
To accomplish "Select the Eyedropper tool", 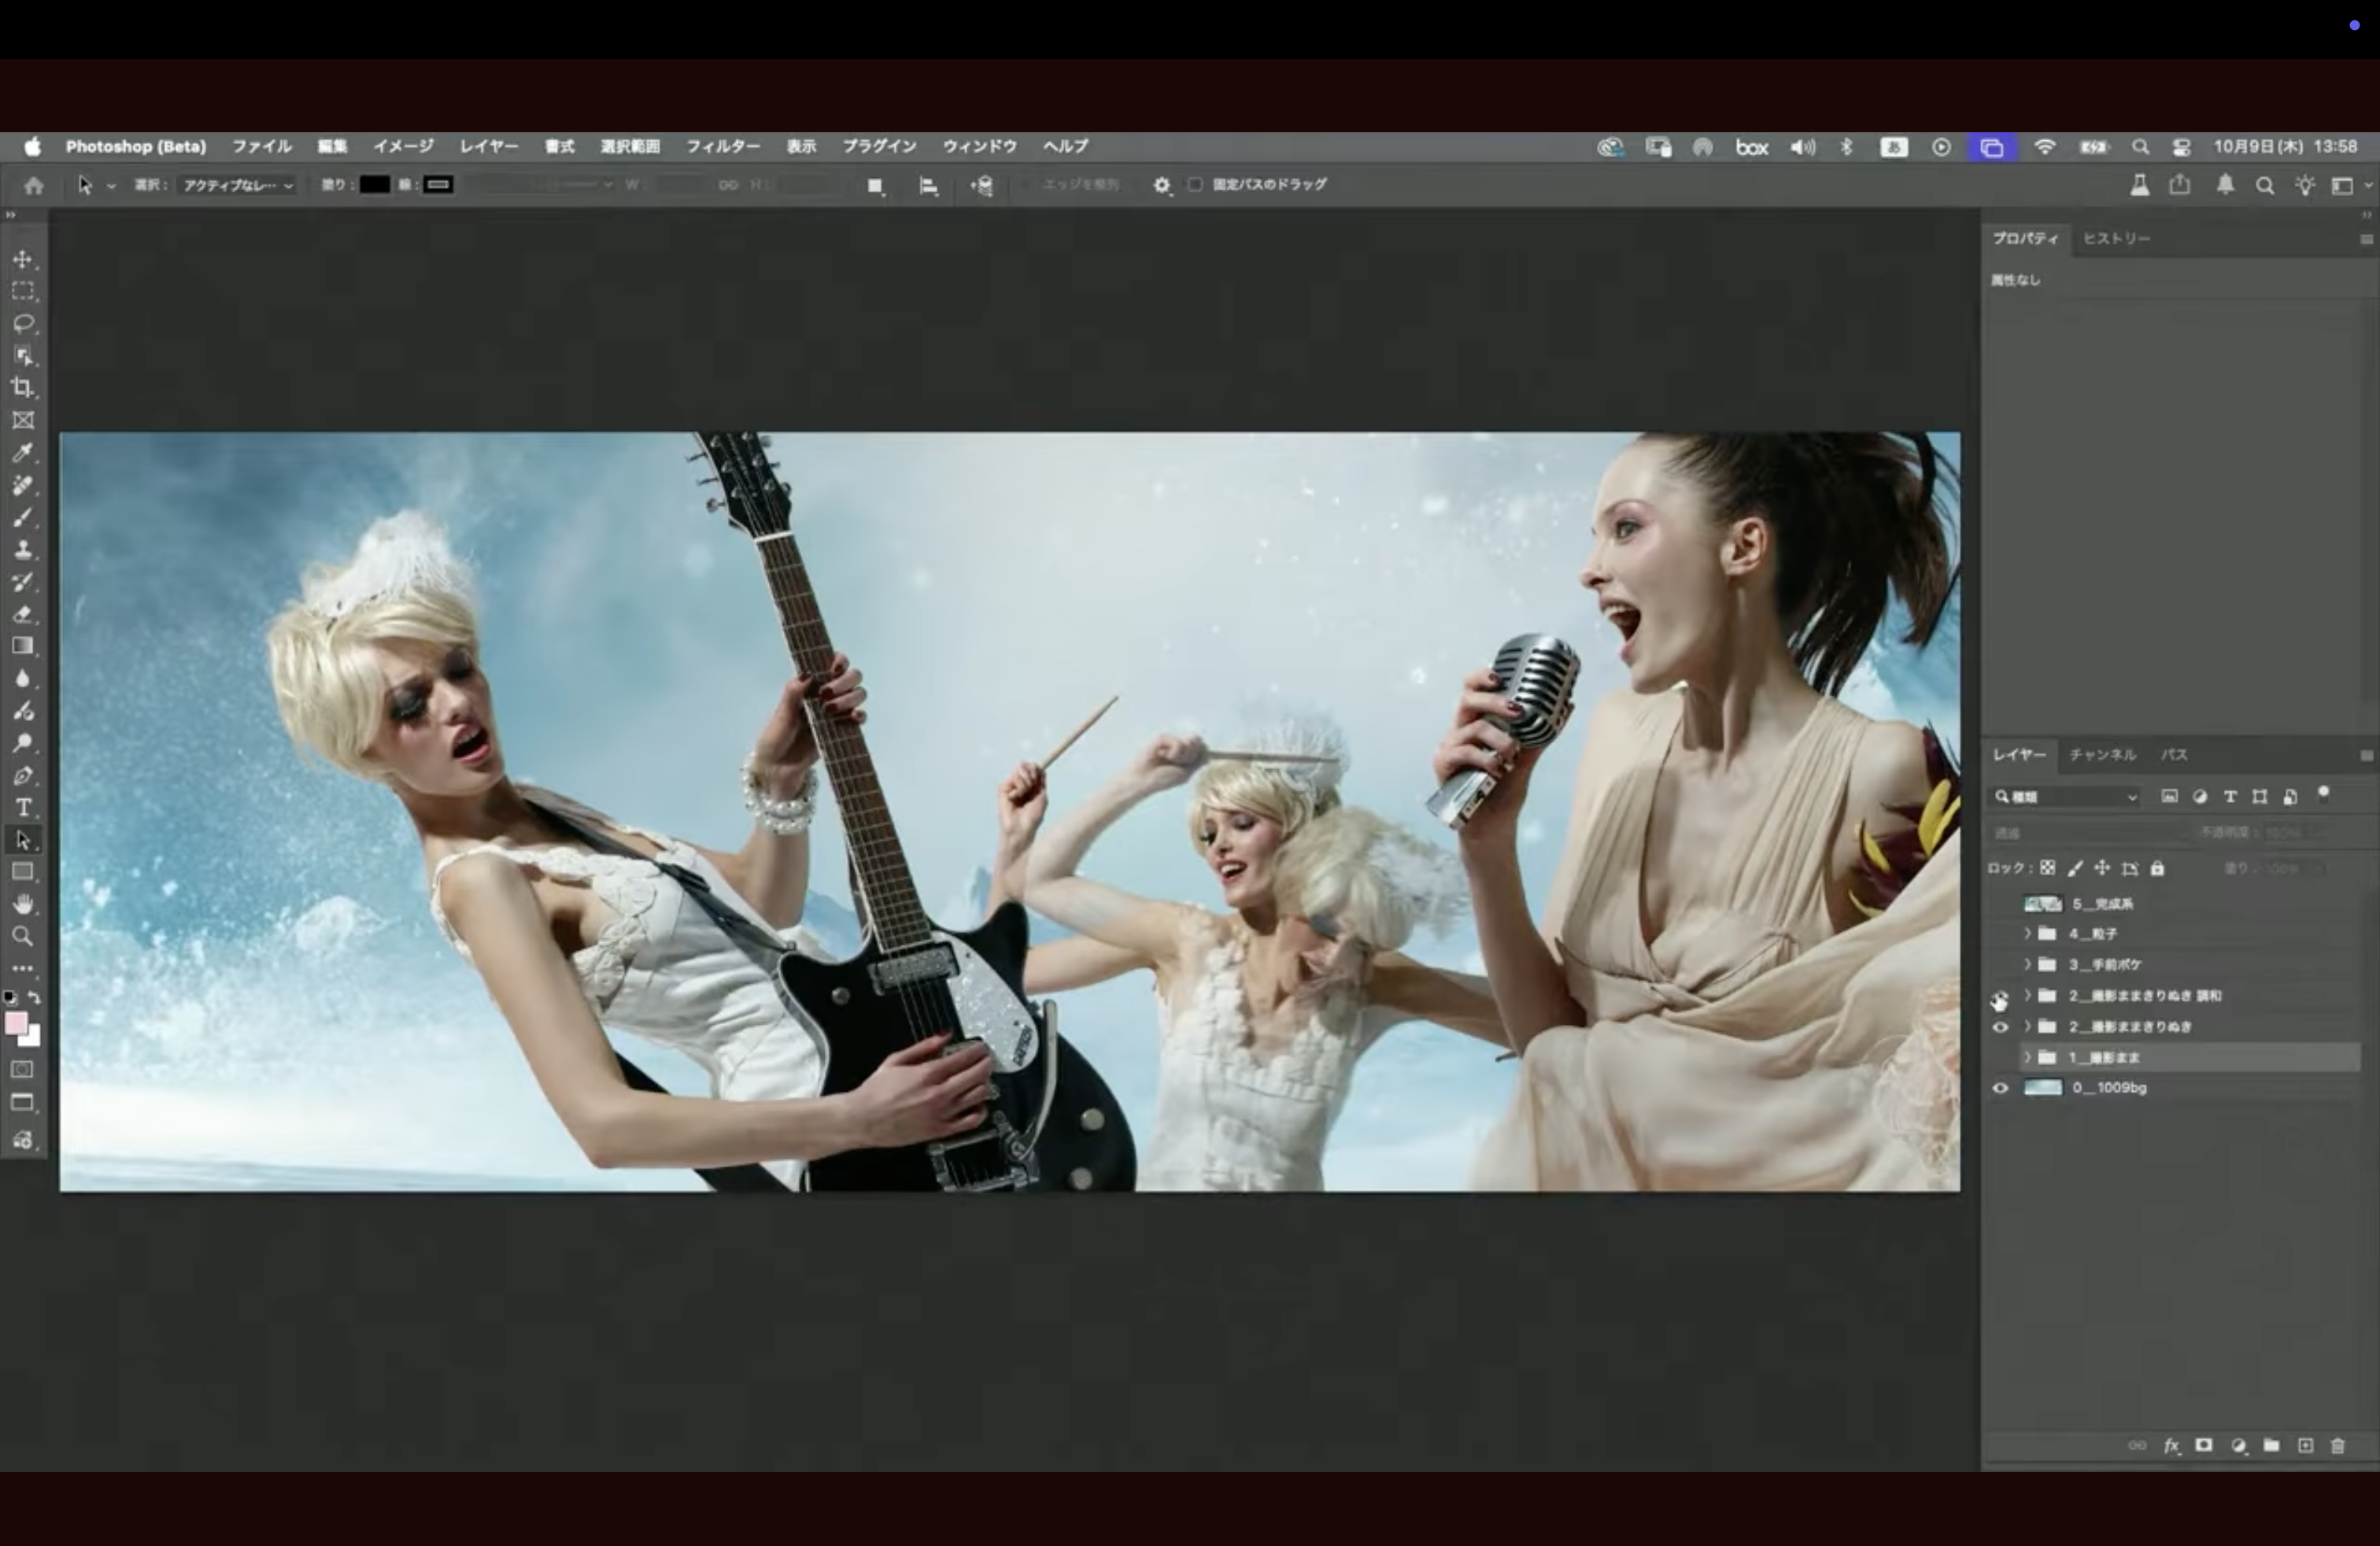I will [23, 453].
